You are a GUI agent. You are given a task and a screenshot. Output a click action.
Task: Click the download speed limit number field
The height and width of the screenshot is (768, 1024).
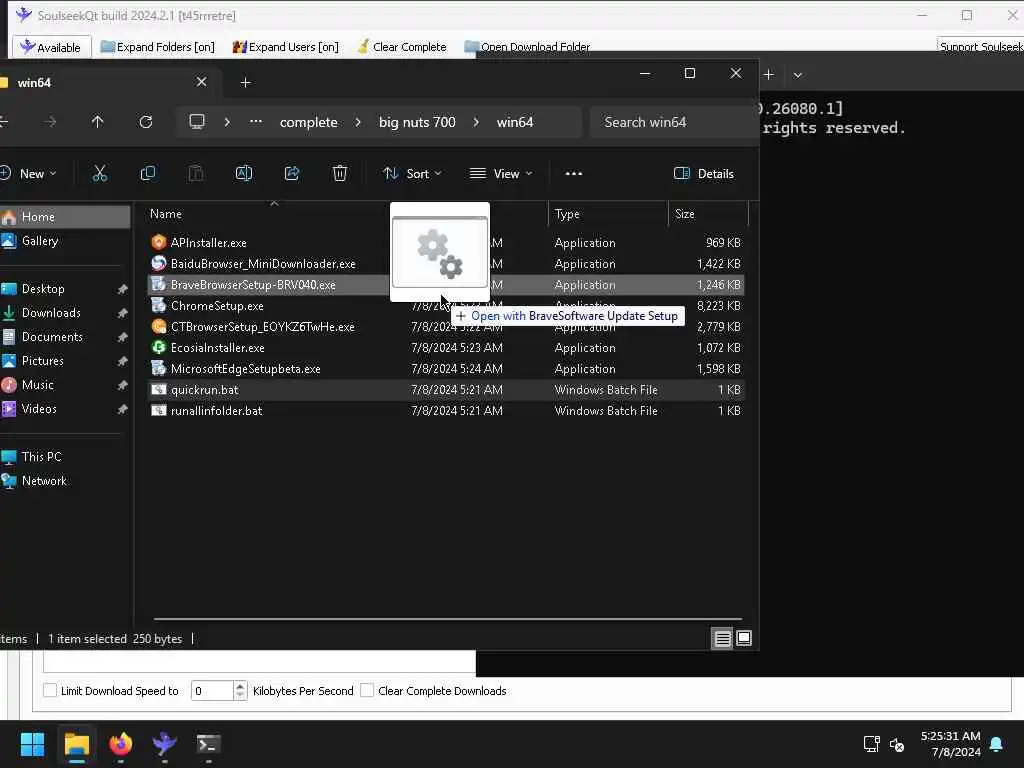pyautogui.click(x=212, y=690)
